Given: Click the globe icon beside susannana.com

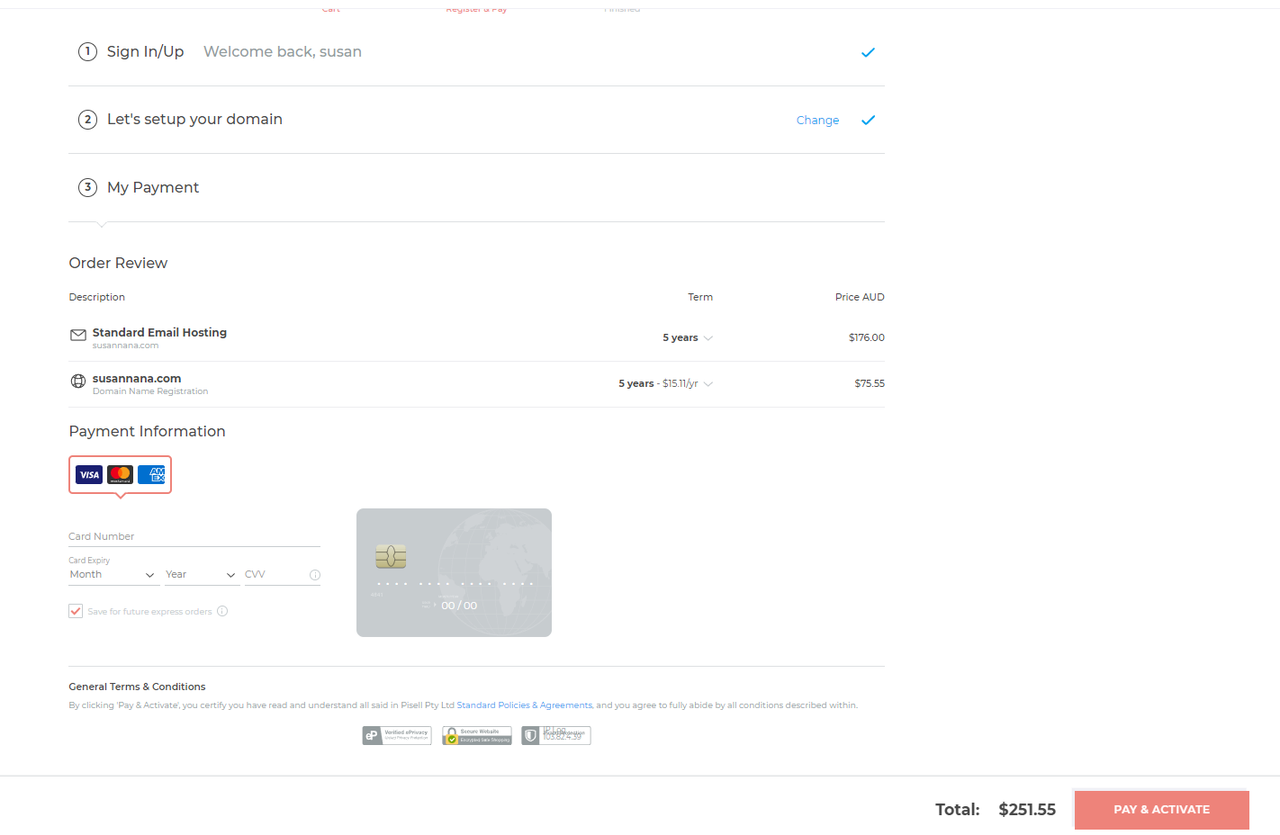Looking at the screenshot, I should pos(78,381).
